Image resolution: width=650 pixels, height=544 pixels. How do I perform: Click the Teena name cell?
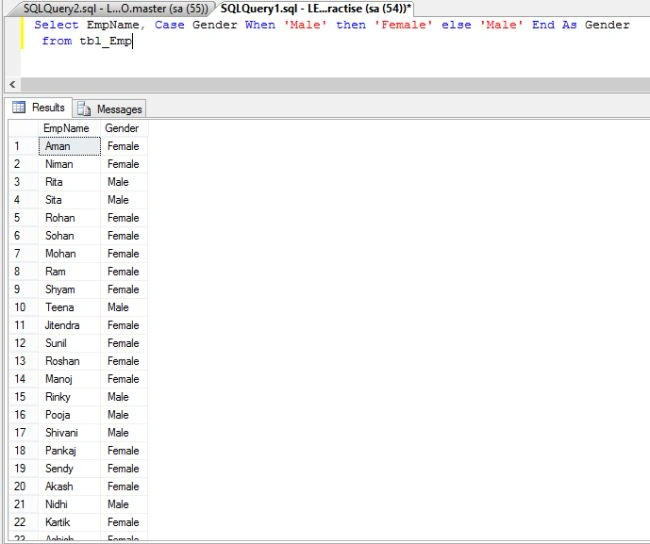pos(69,307)
